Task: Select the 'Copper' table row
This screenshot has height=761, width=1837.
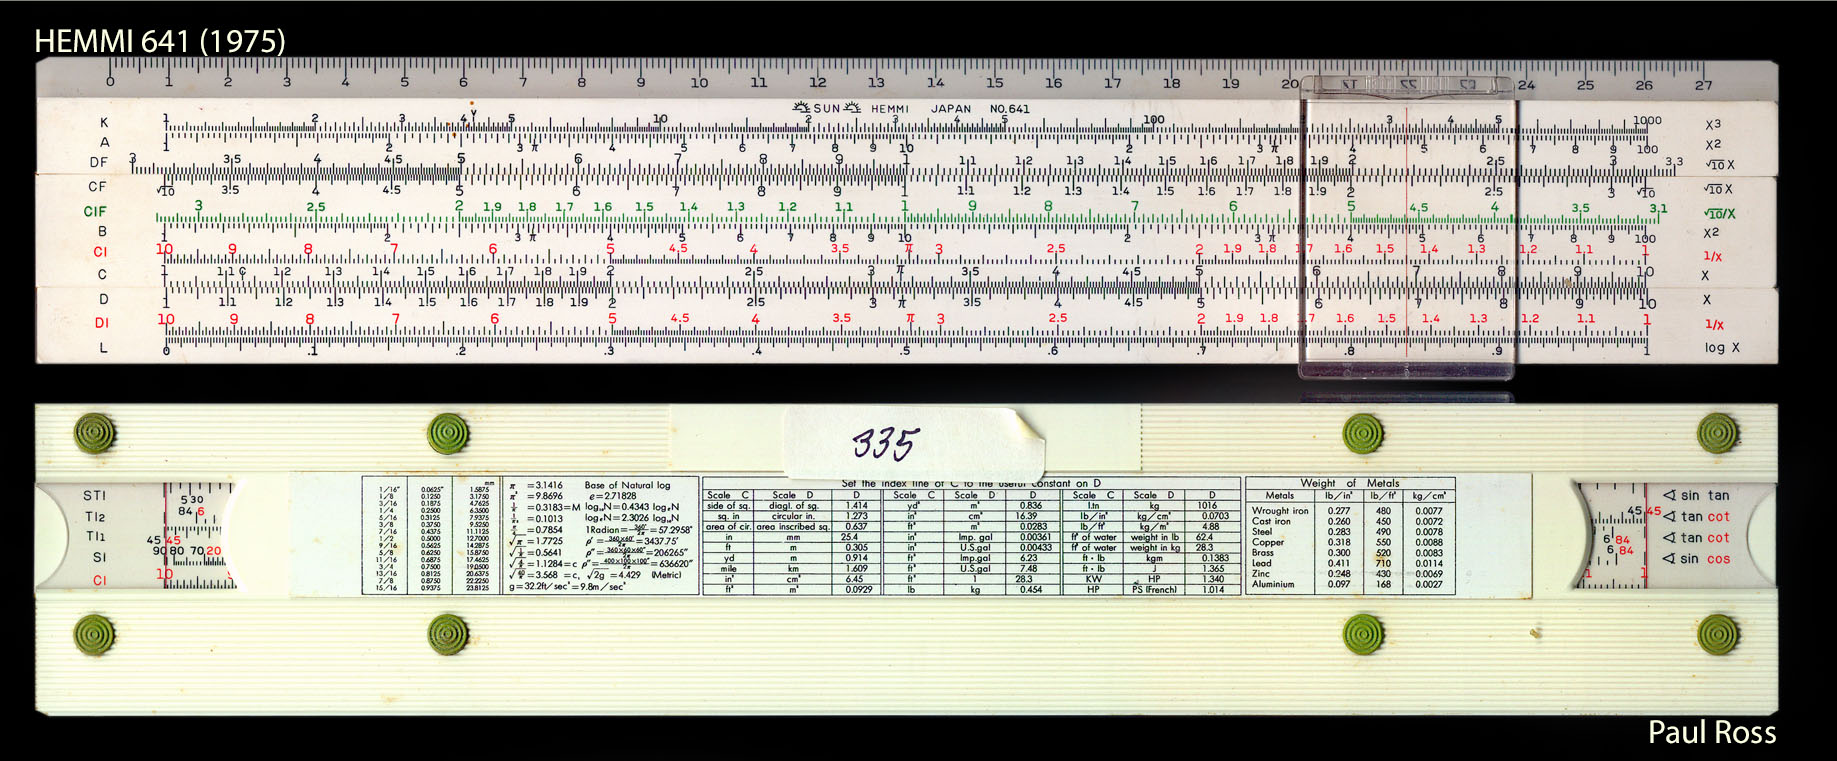Action: 1349,542
